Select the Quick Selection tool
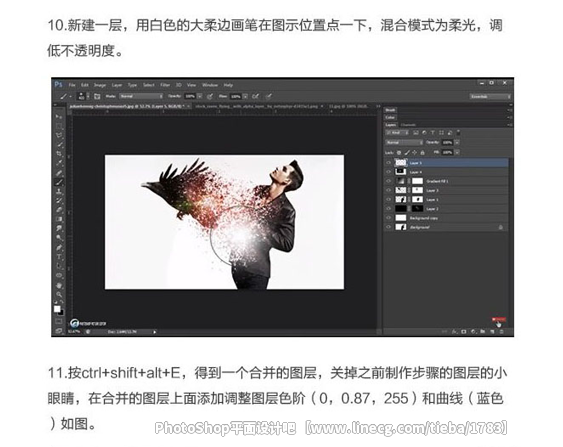 59,144
